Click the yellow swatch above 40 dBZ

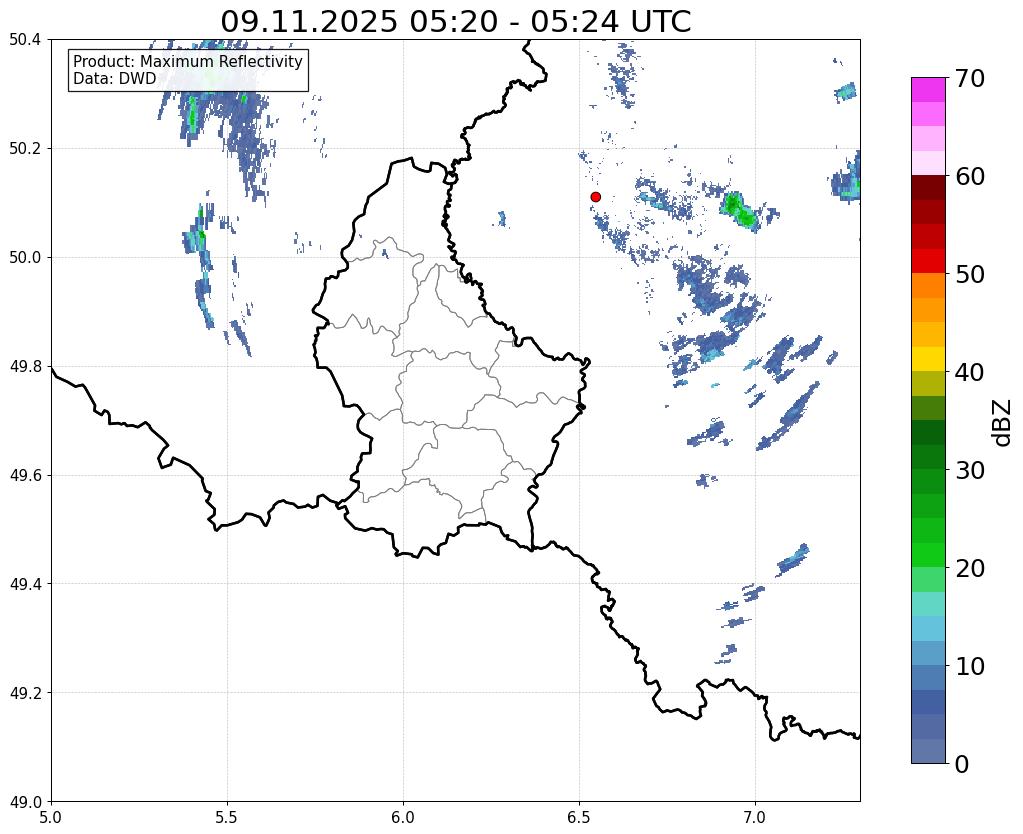(x=928, y=359)
